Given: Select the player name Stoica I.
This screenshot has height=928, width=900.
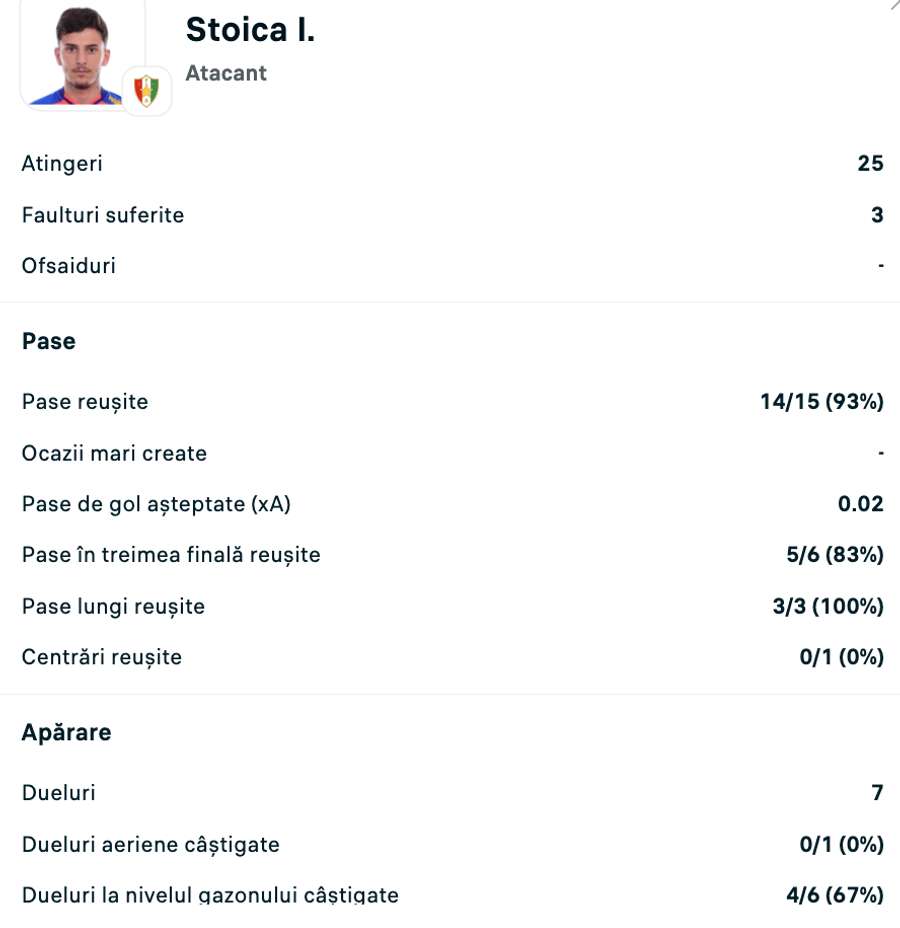Looking at the screenshot, I should [249, 29].
